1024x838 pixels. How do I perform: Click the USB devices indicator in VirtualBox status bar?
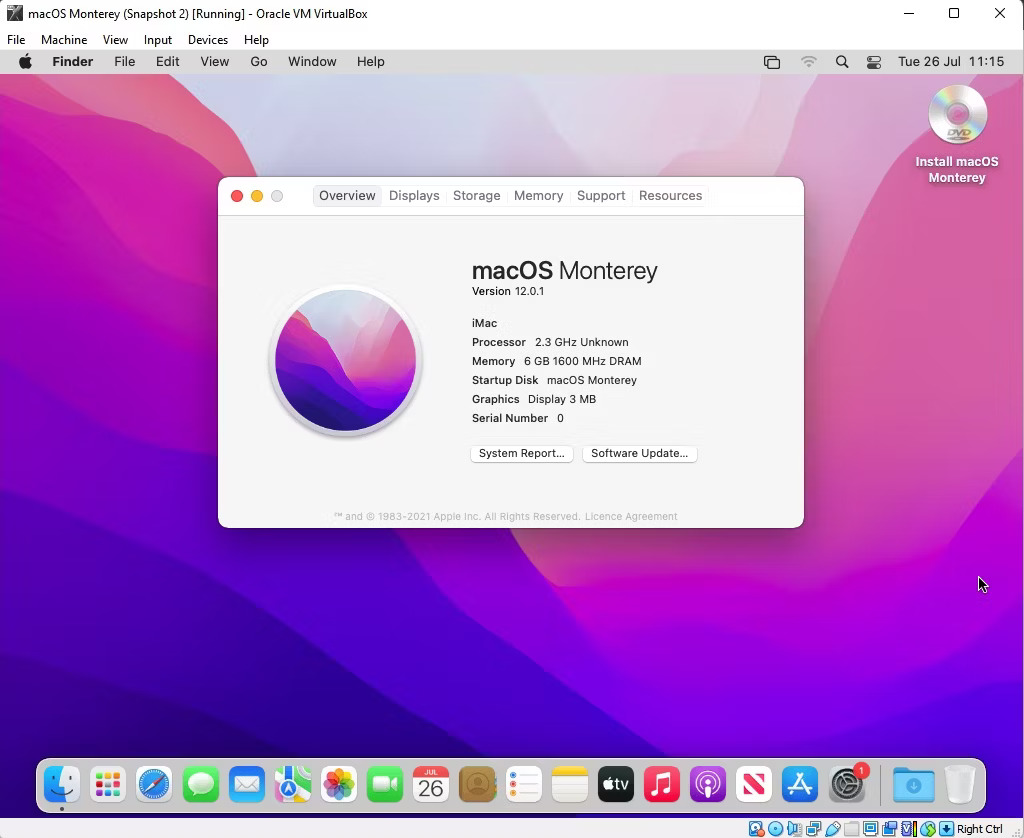pyautogui.click(x=833, y=829)
